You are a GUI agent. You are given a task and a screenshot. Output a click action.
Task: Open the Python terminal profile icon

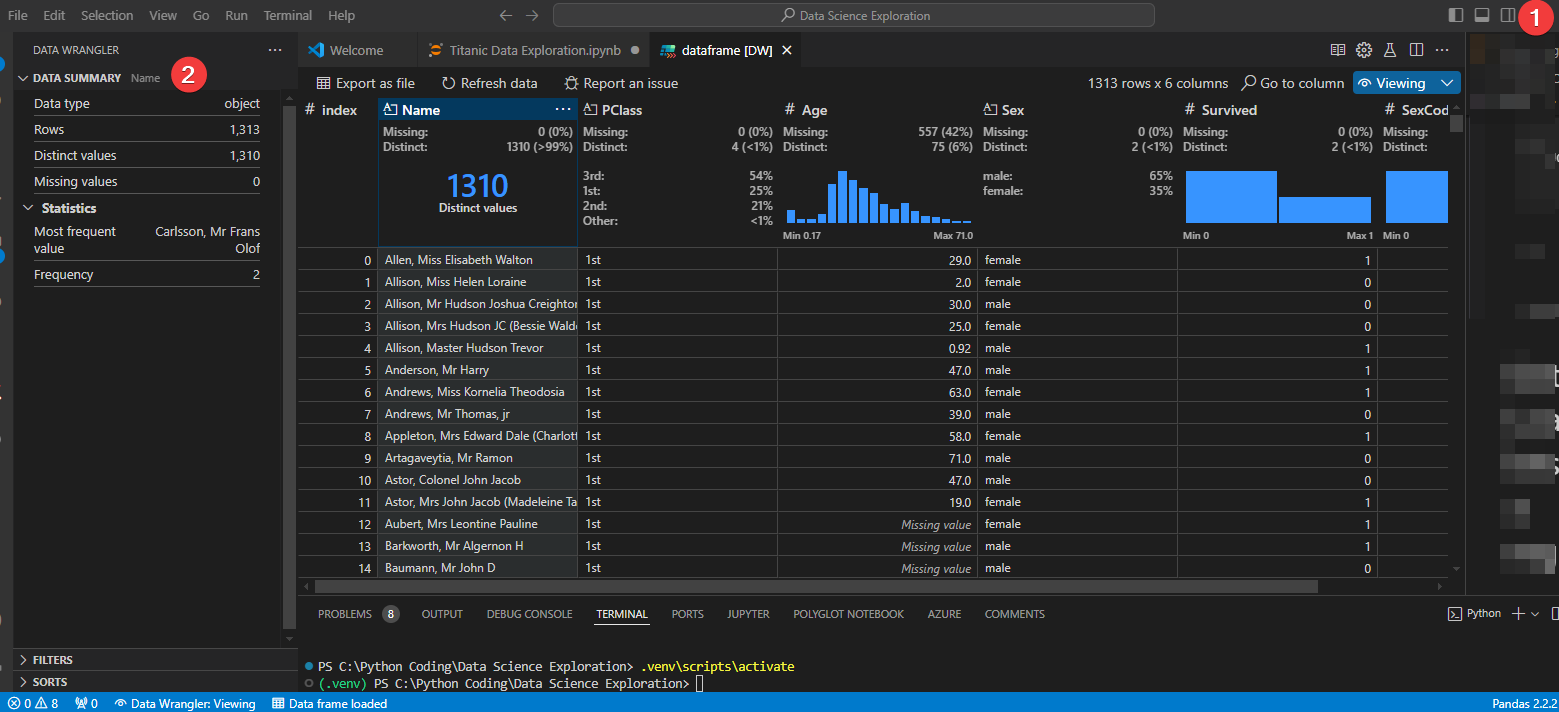click(x=1456, y=614)
